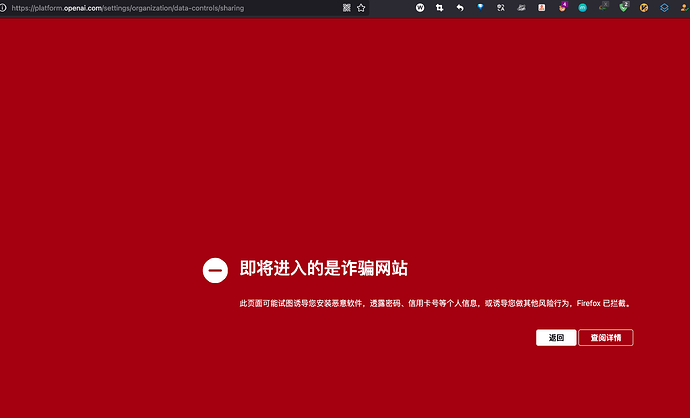Click the 返回 (go back) button

[556, 337]
